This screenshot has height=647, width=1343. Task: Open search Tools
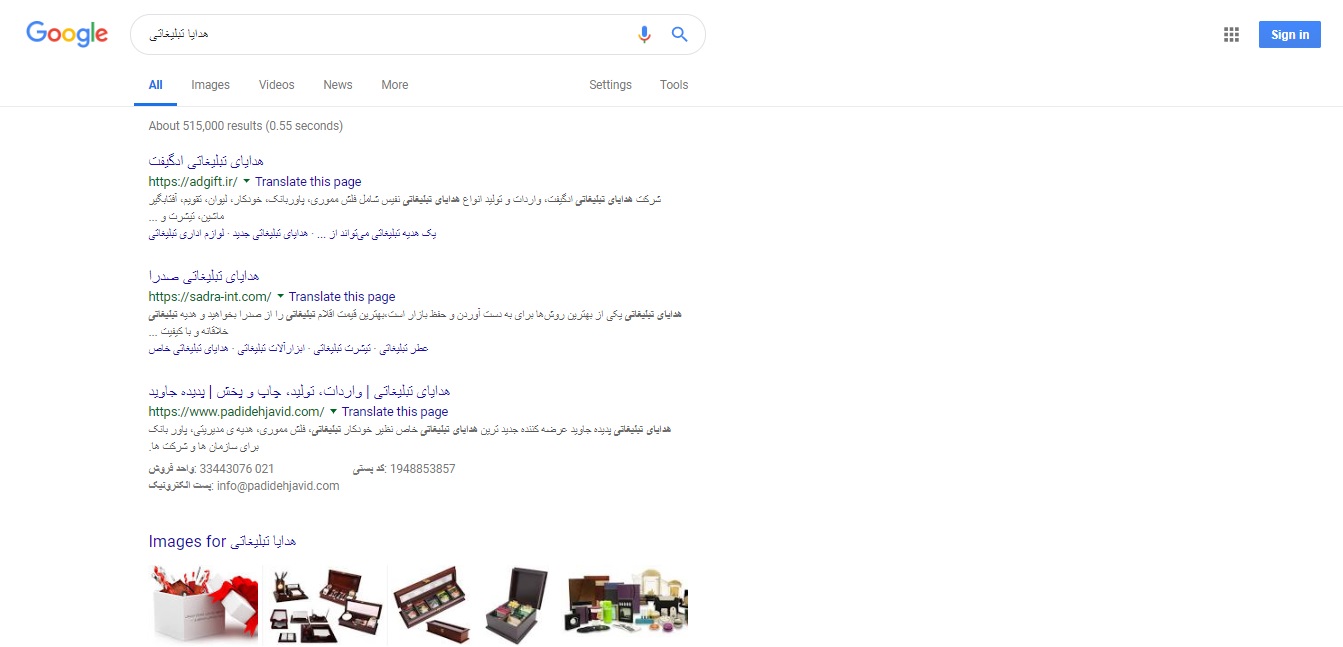tap(674, 85)
